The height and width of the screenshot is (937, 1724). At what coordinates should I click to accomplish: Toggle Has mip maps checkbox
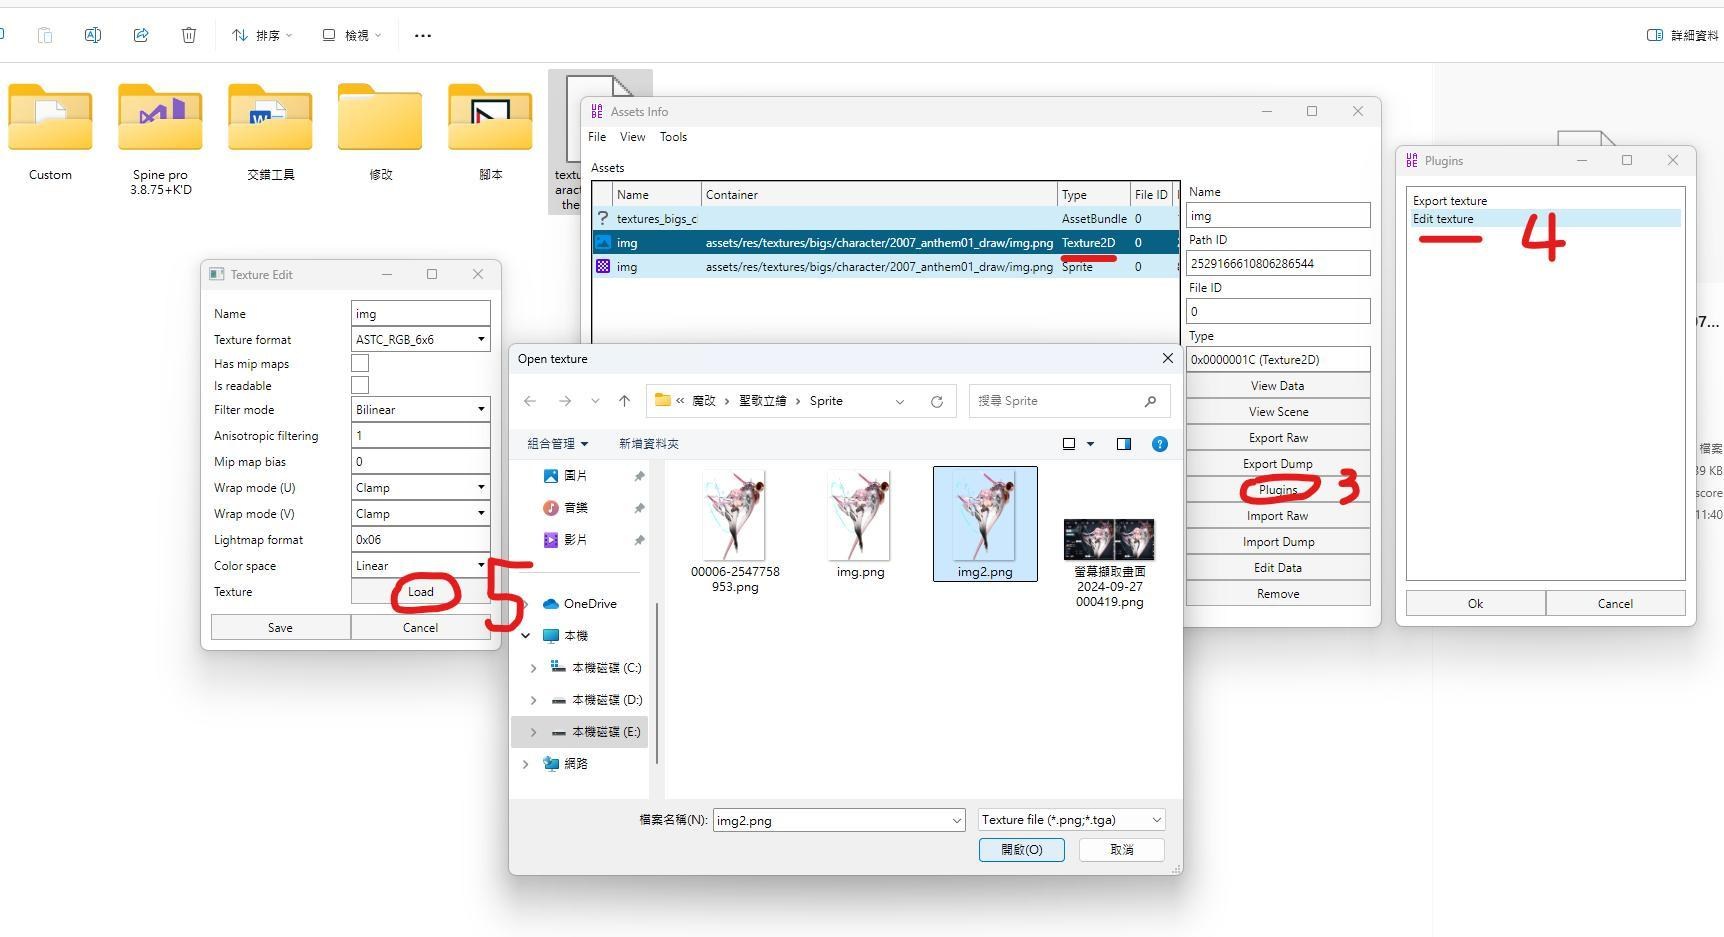360,364
